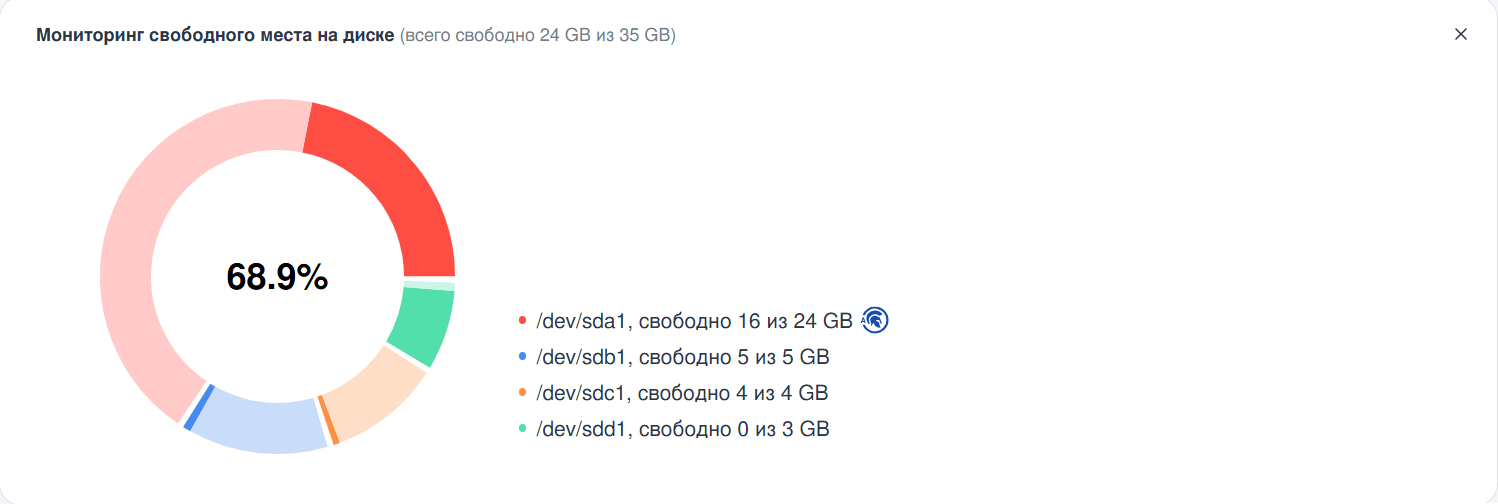Click the helmet icon beside /dev/sda1
Image resolution: width=1498 pixels, height=504 pixels.
(x=875, y=320)
